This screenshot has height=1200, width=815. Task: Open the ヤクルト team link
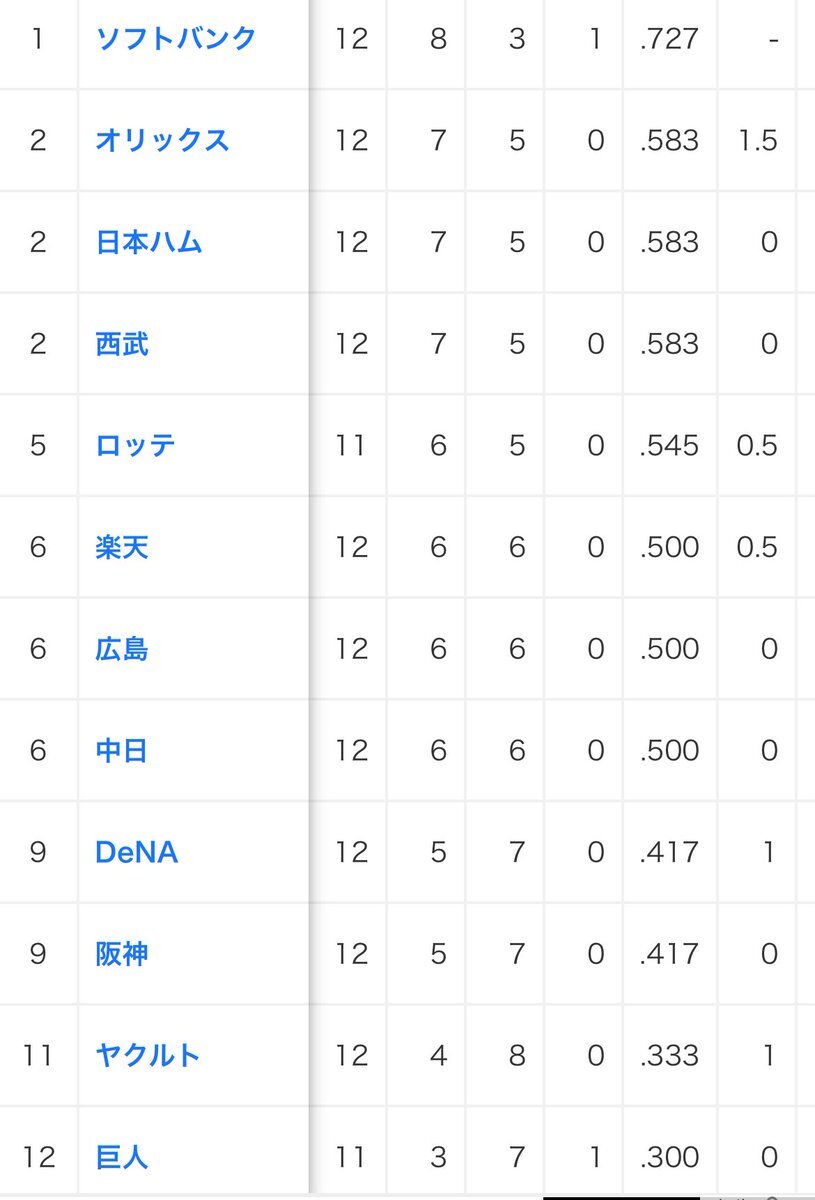pyautogui.click(x=148, y=1055)
